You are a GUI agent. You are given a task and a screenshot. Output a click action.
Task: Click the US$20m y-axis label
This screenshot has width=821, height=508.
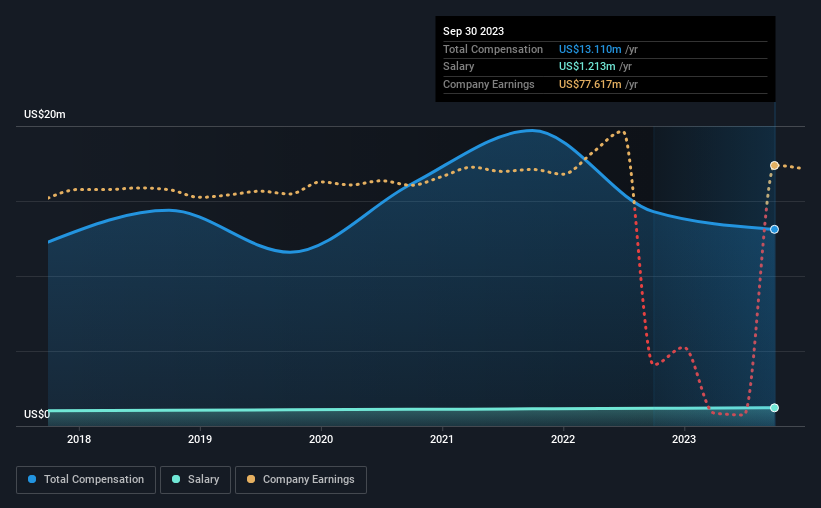point(45,114)
